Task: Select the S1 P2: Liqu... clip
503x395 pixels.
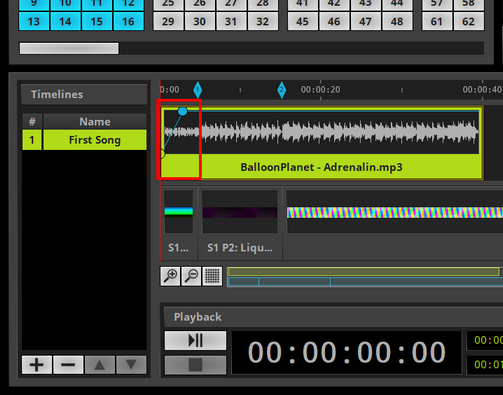Action: tap(240, 223)
